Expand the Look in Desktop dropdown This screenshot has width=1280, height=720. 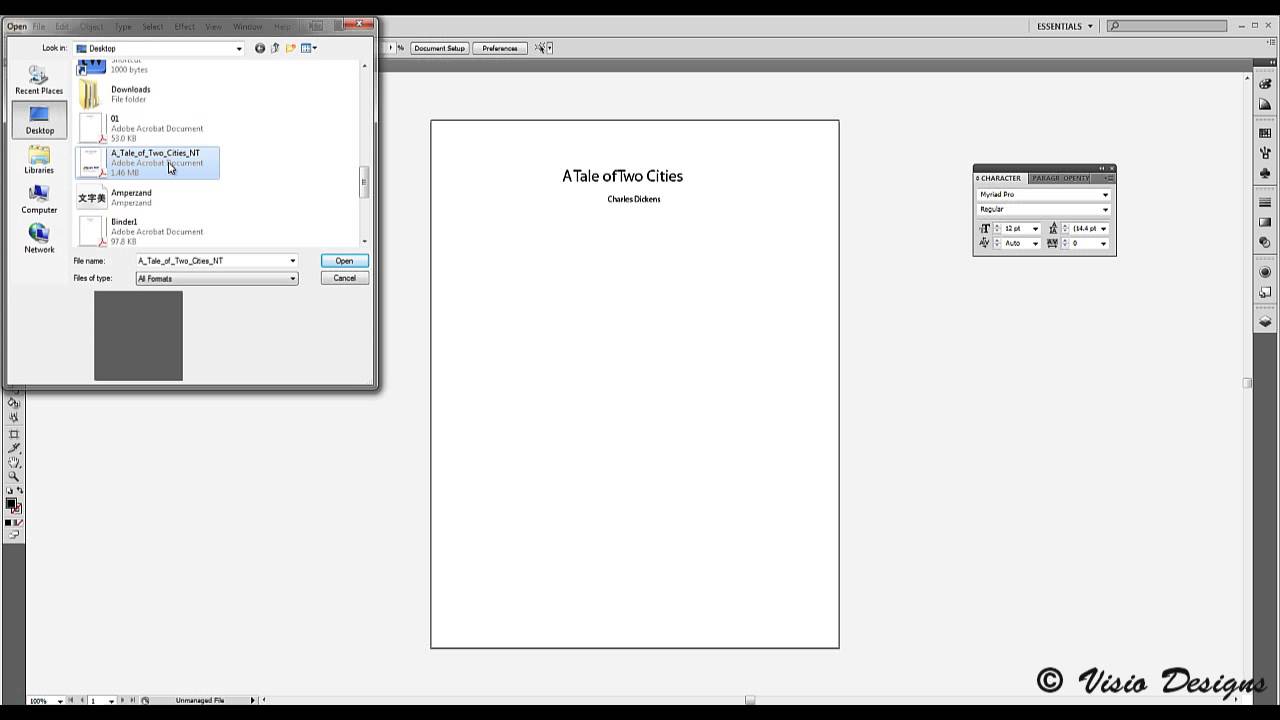[x=238, y=48]
